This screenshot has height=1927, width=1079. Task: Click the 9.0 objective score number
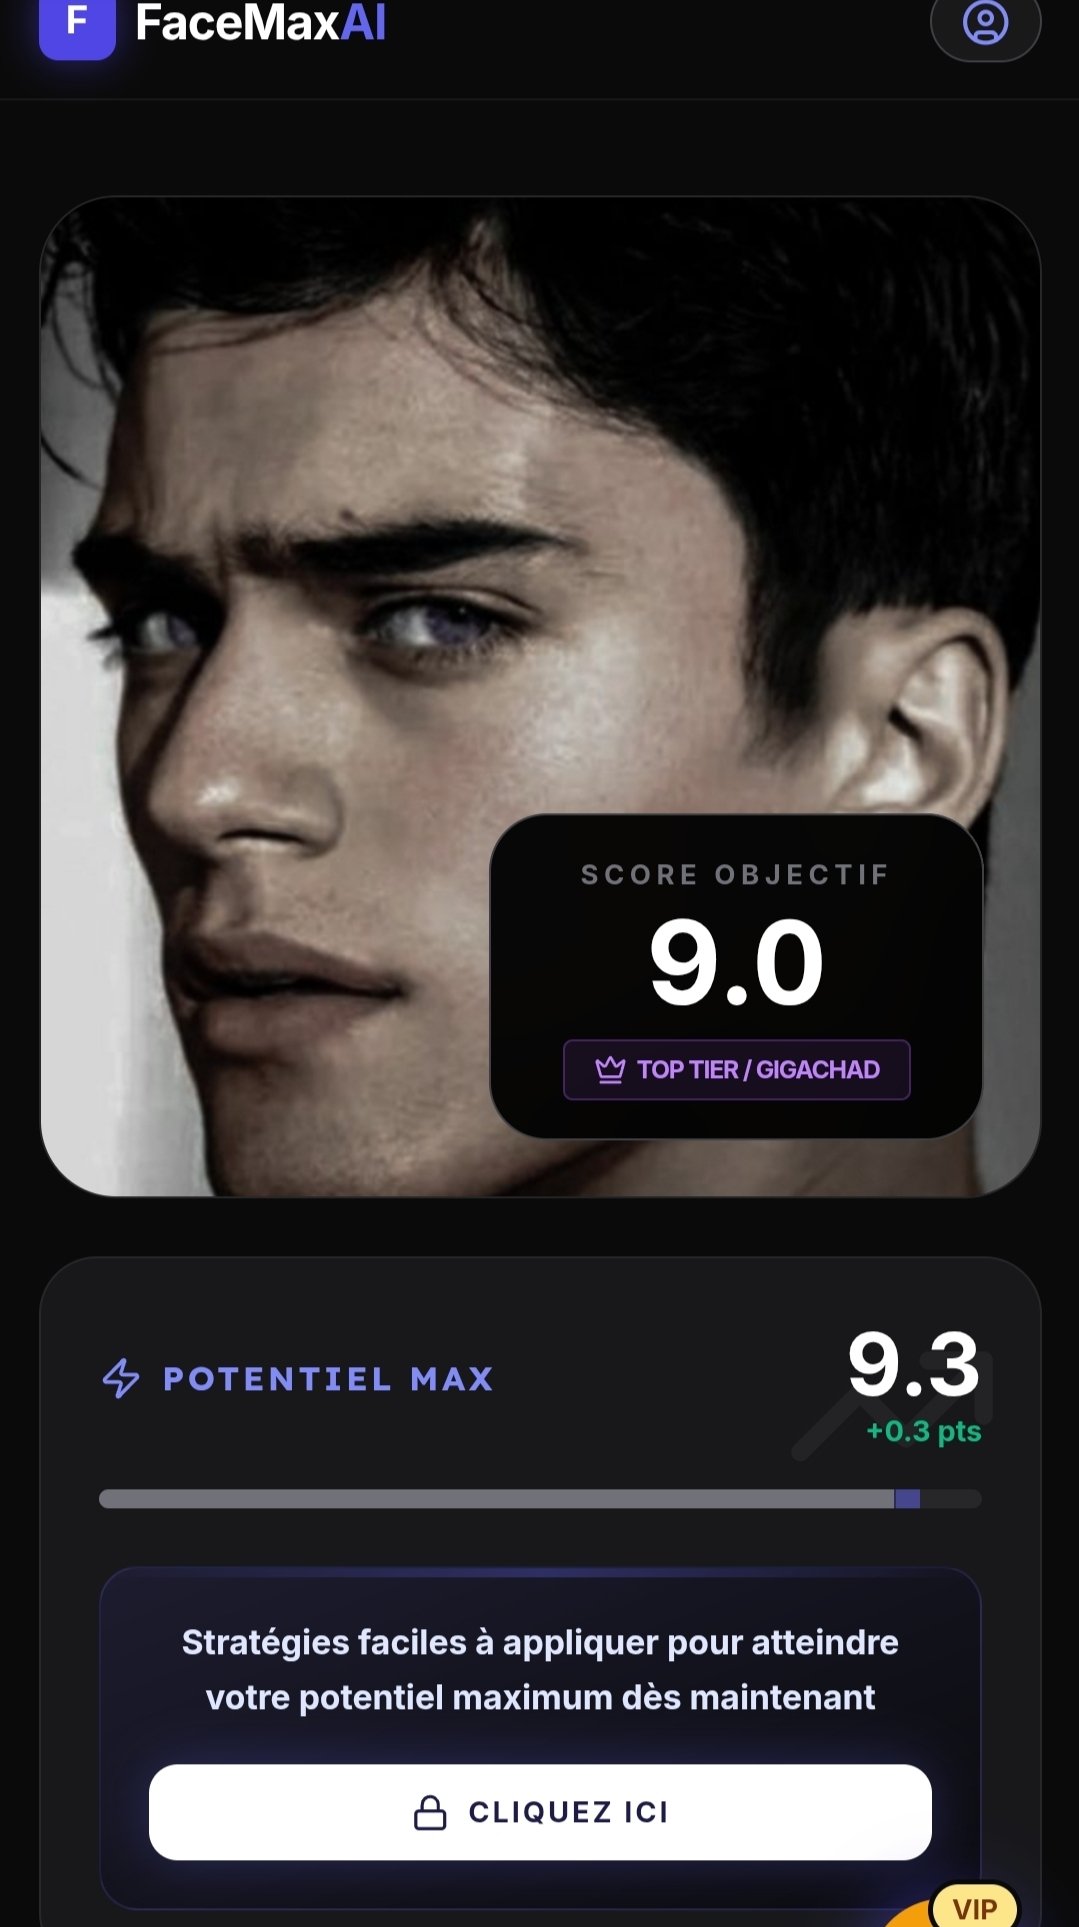pyautogui.click(x=737, y=963)
